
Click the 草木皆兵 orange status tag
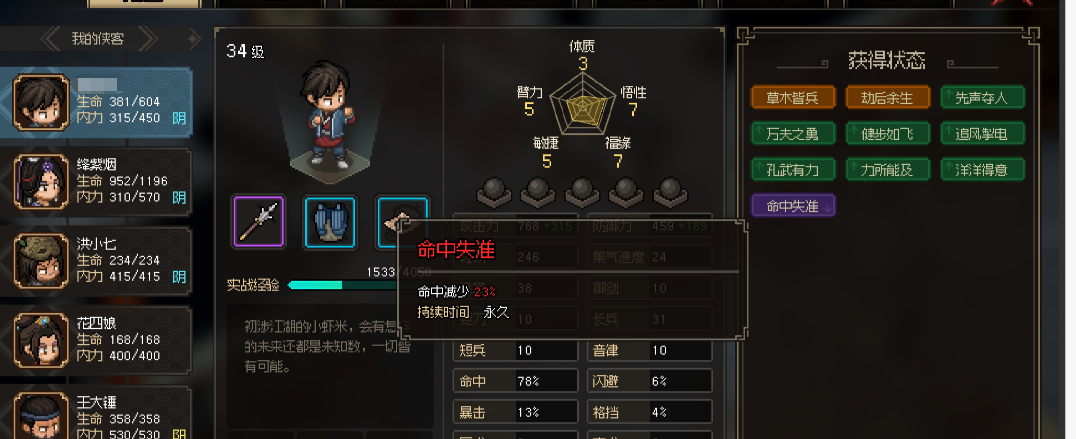793,97
